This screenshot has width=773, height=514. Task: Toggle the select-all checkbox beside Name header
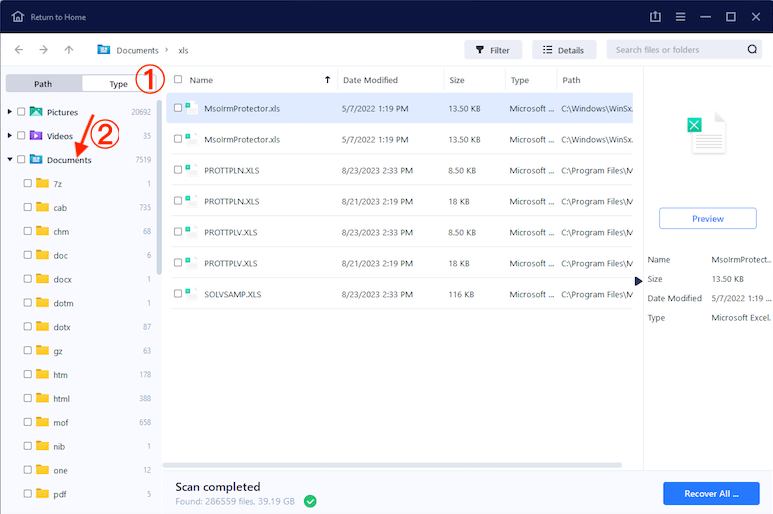coord(178,80)
